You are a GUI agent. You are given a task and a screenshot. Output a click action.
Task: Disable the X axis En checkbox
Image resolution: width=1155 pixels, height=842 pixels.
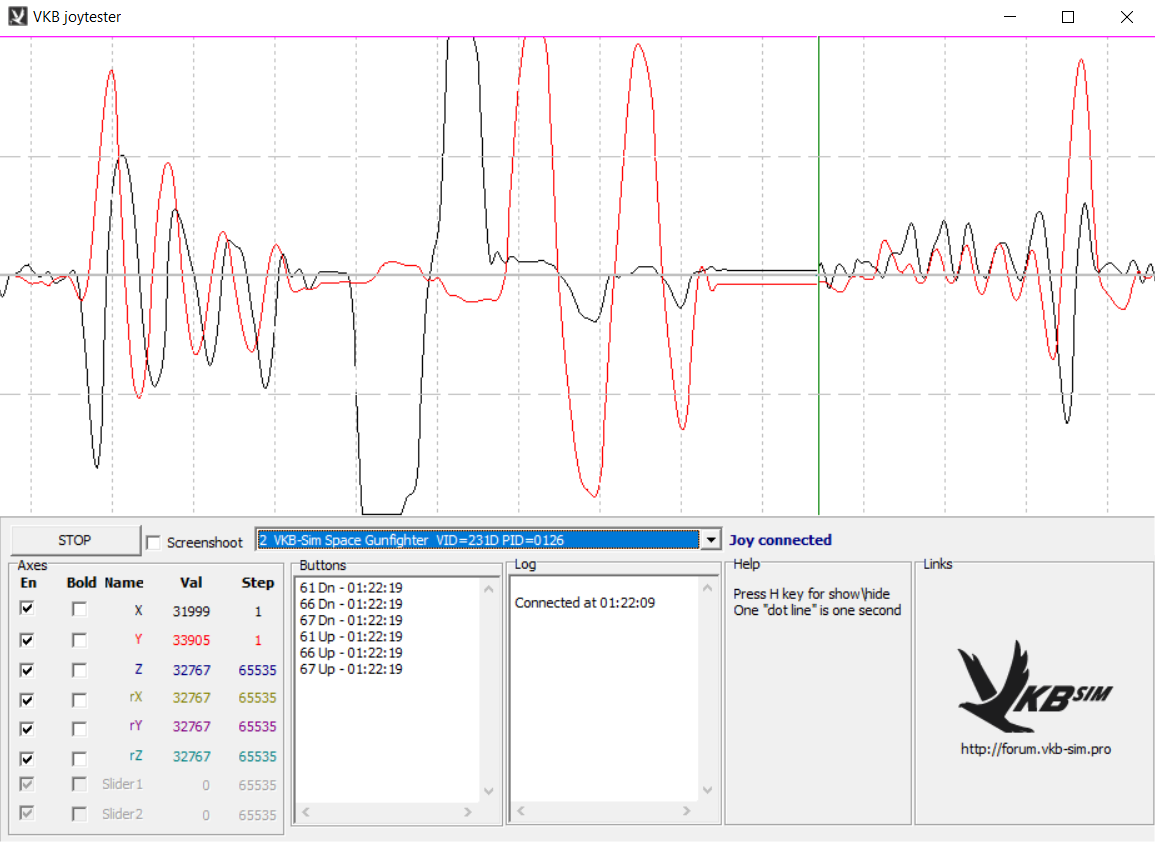point(27,608)
